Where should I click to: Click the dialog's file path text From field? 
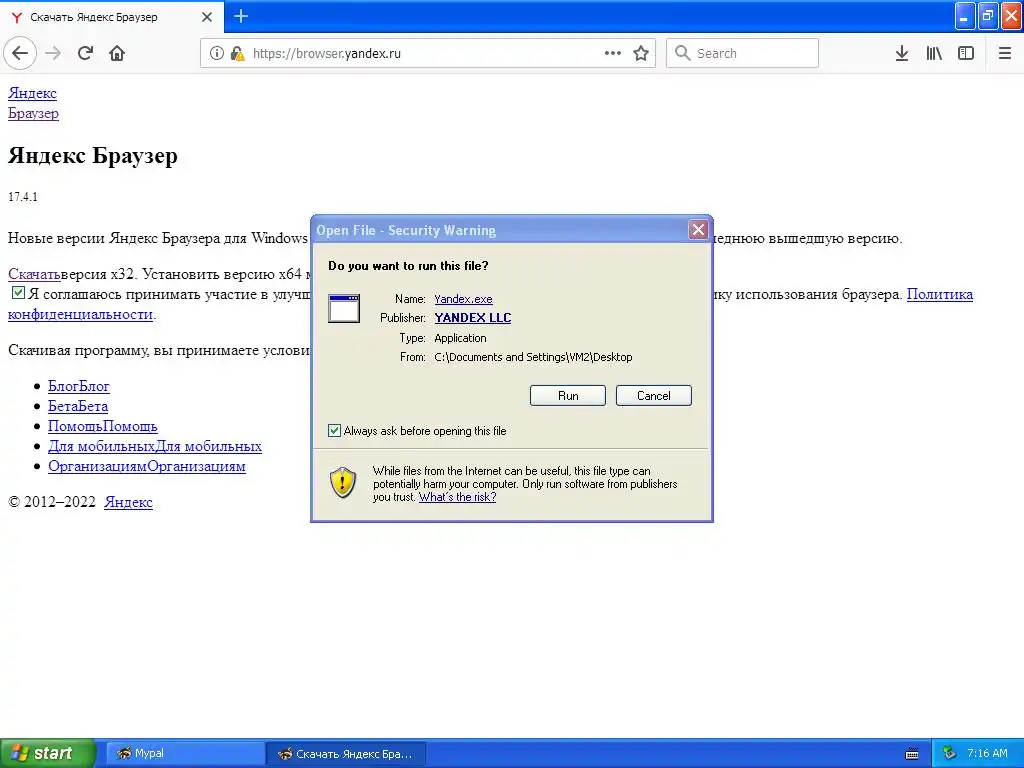tap(533, 357)
